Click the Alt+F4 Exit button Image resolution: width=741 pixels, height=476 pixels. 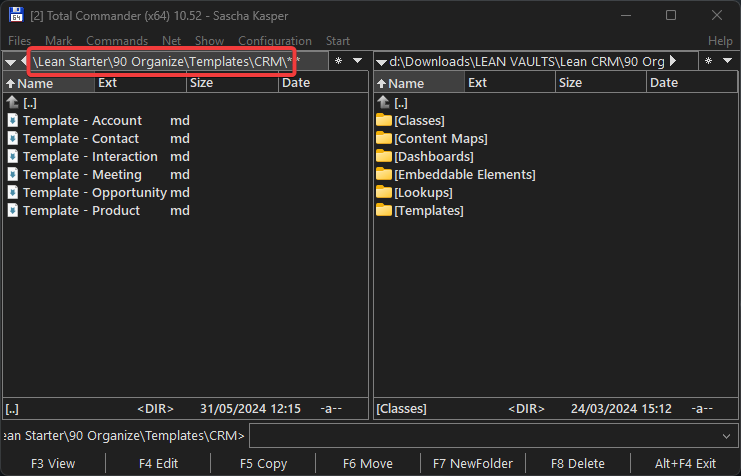click(x=685, y=464)
